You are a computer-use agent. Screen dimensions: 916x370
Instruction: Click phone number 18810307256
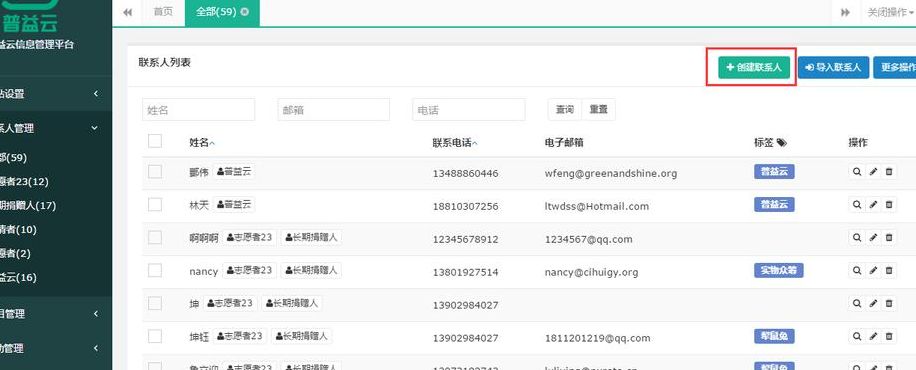click(x=466, y=206)
